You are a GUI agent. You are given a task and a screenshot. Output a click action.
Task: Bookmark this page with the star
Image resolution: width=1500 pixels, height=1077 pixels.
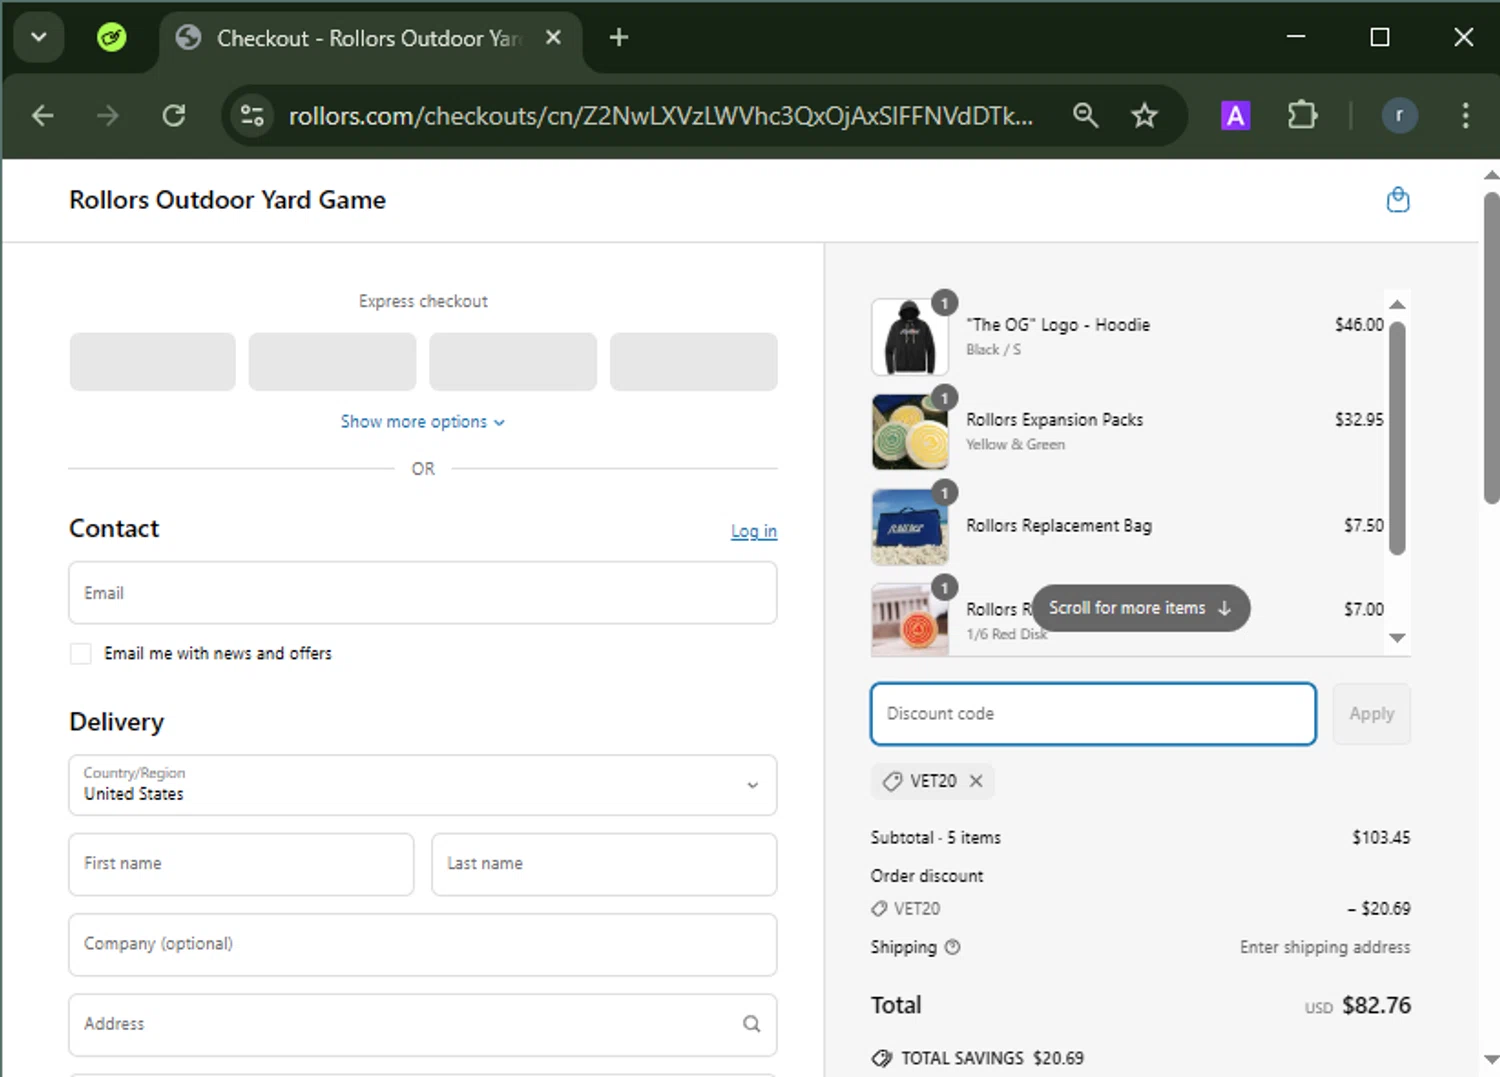click(1144, 116)
